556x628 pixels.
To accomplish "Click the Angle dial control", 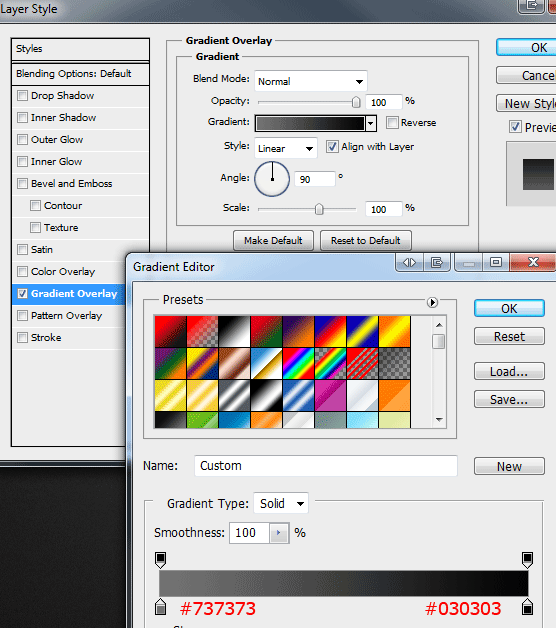I will tap(272, 179).
